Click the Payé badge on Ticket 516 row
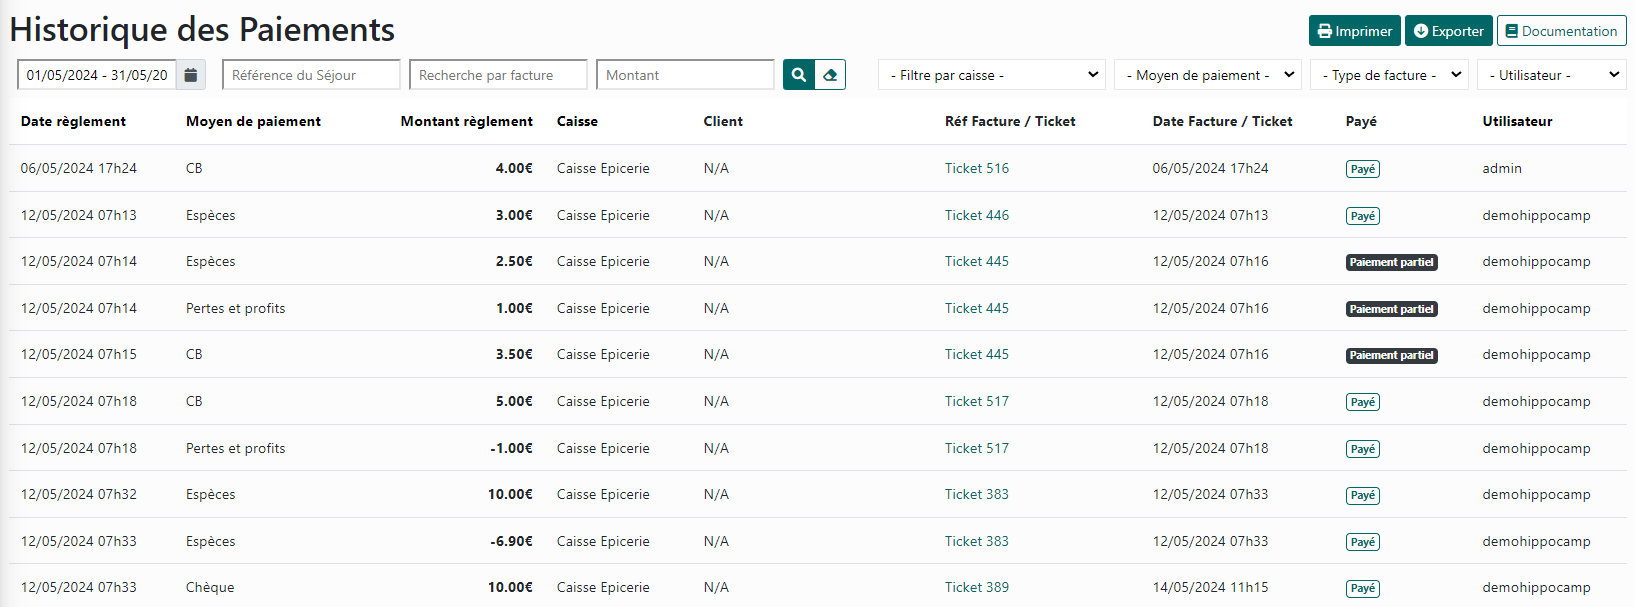The height and width of the screenshot is (607, 1634). 1362,169
